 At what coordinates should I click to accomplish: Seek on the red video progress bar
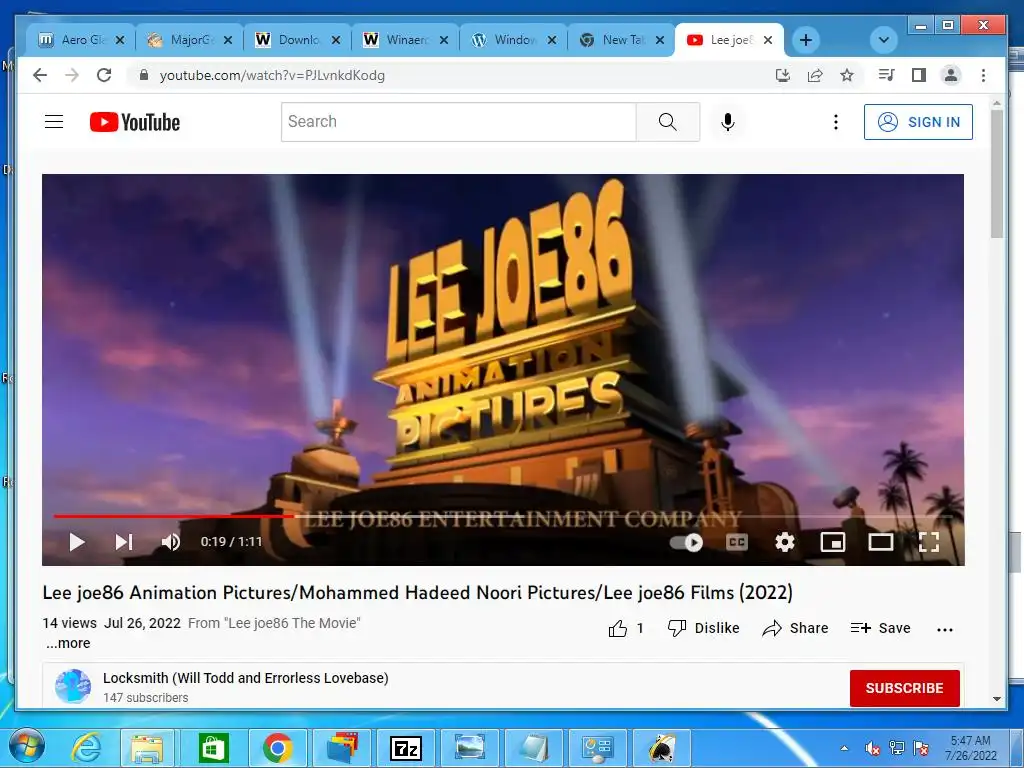click(174, 517)
